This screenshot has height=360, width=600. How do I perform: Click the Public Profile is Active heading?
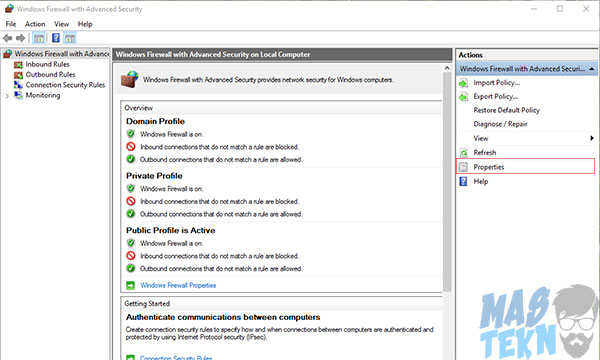(171, 230)
